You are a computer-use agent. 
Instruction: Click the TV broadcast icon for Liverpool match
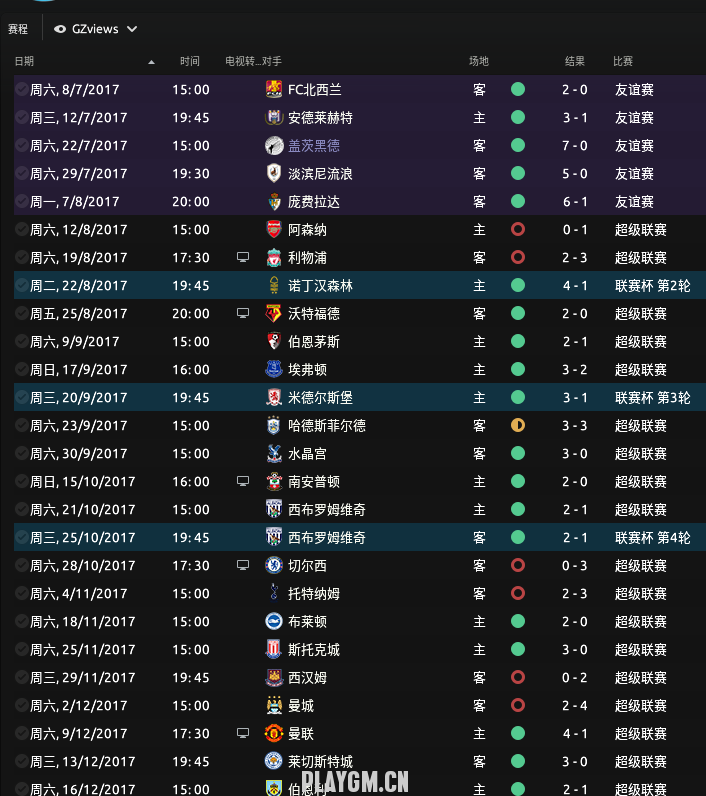point(243,257)
